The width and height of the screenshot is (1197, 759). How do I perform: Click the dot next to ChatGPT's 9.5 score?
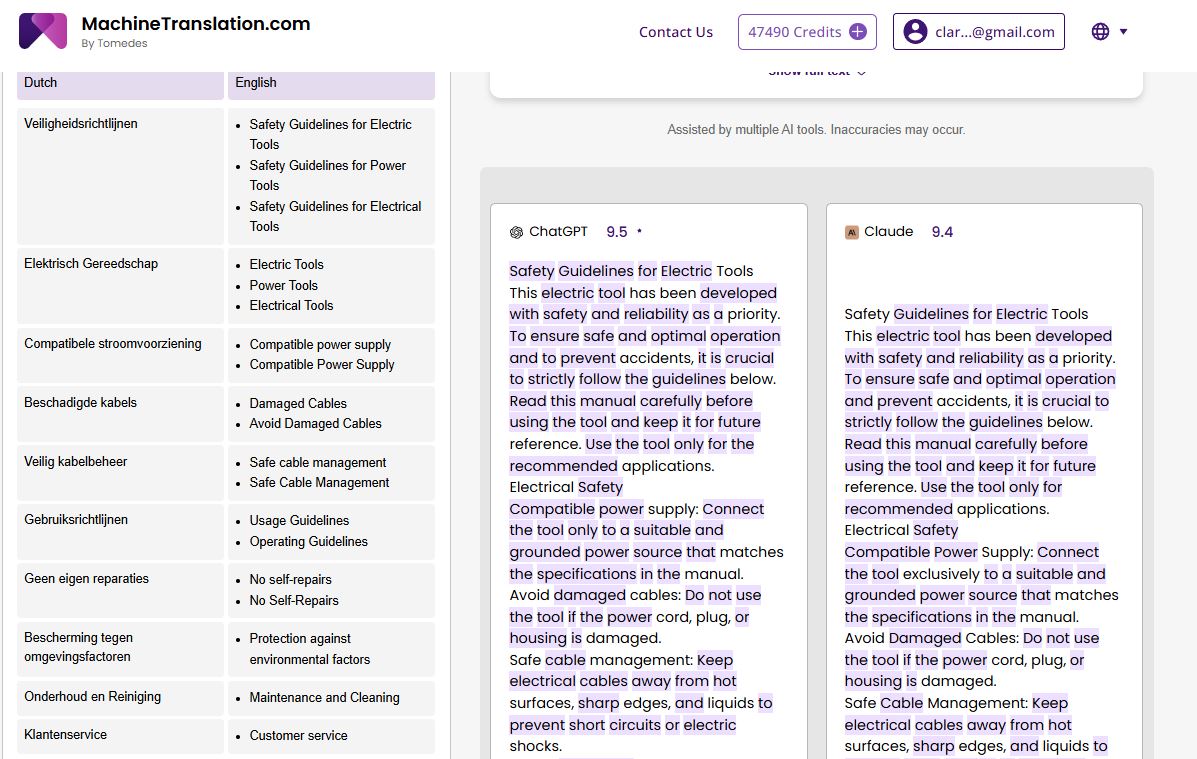tap(639, 232)
